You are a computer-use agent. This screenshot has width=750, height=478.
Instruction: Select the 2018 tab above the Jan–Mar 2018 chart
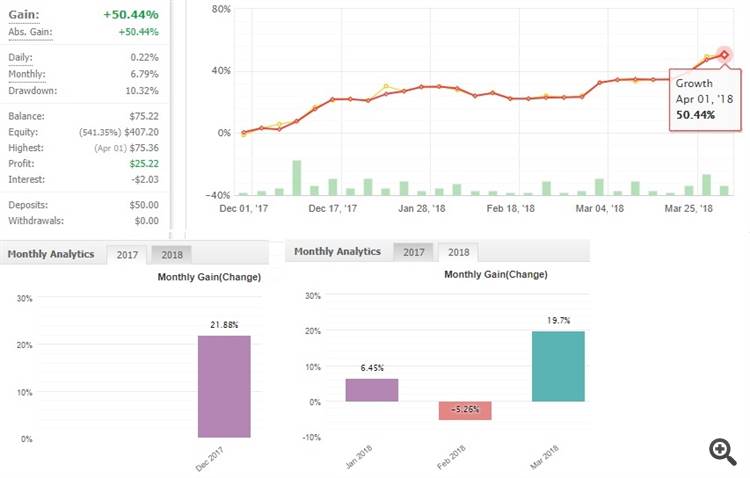click(458, 252)
